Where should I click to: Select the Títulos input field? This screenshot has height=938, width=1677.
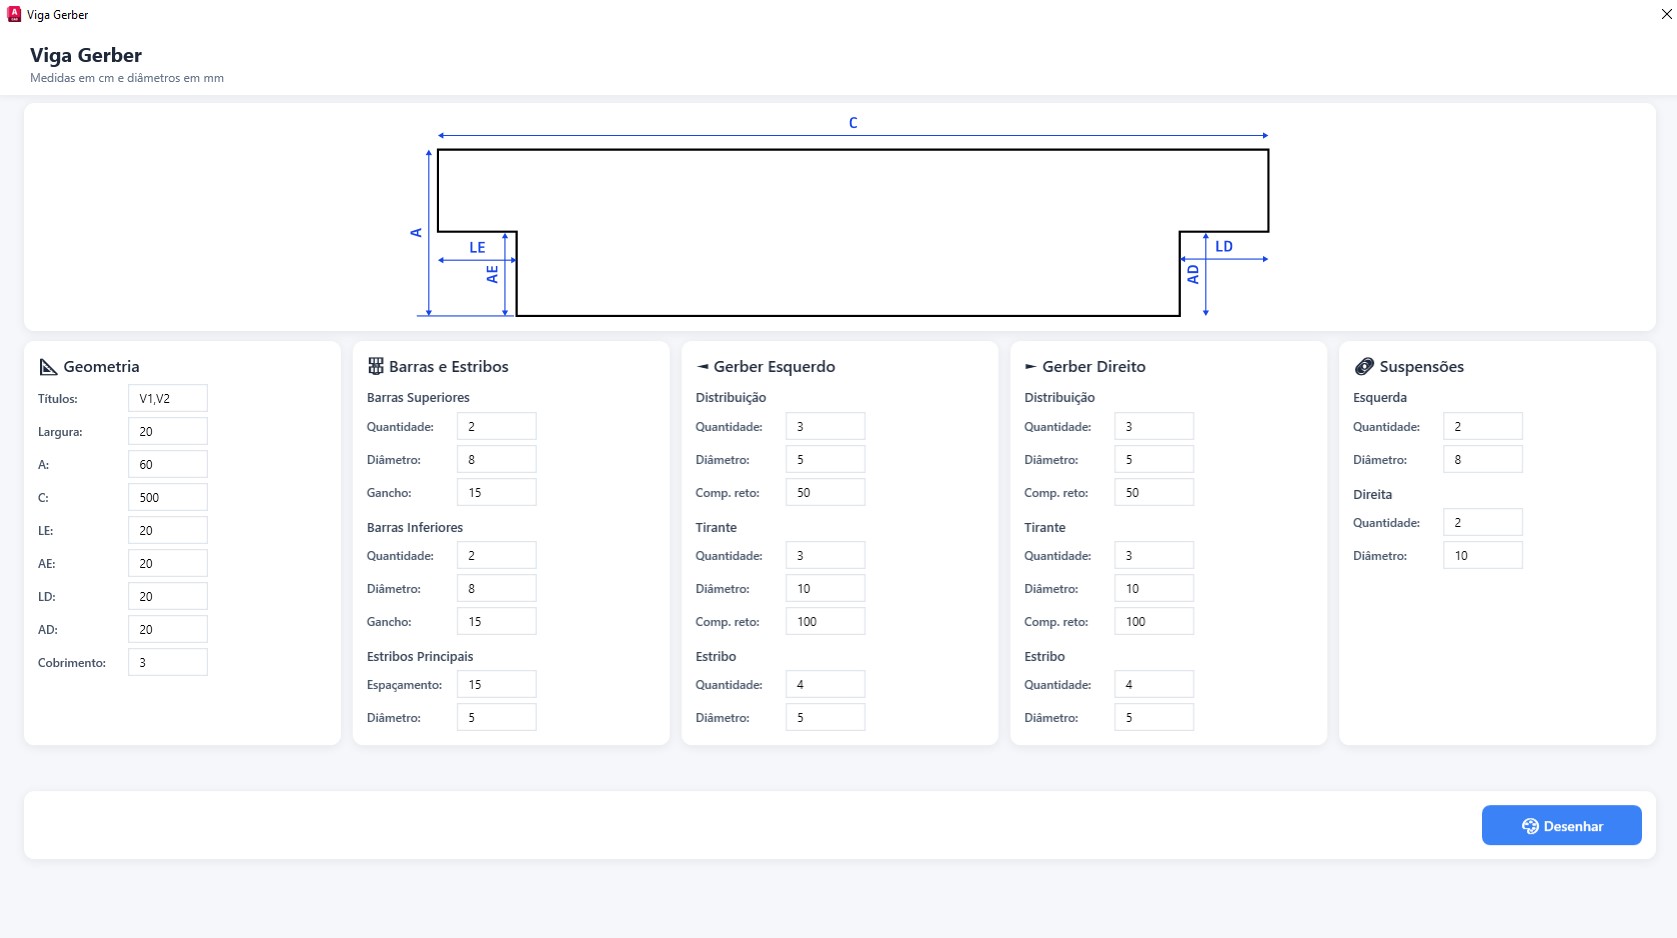(x=168, y=398)
